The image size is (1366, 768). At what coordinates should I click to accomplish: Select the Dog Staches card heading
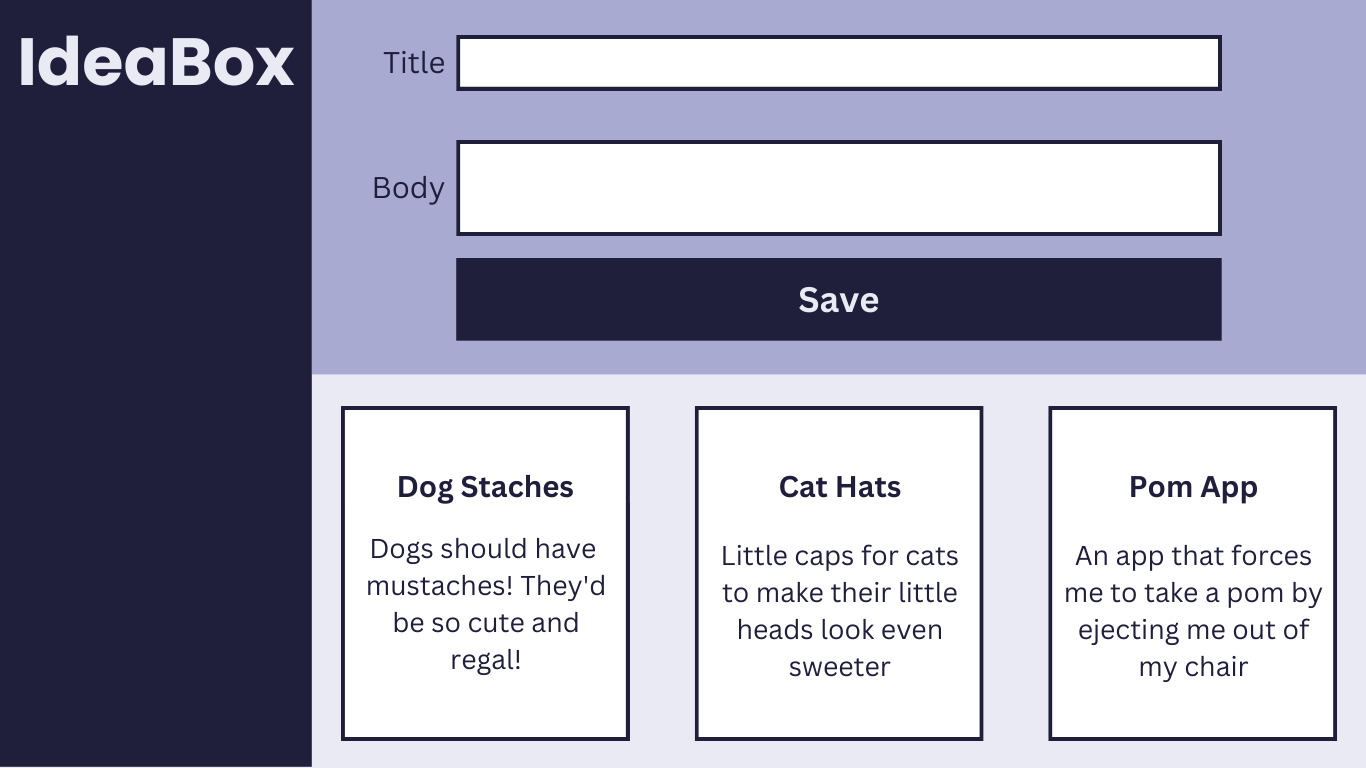coord(485,487)
